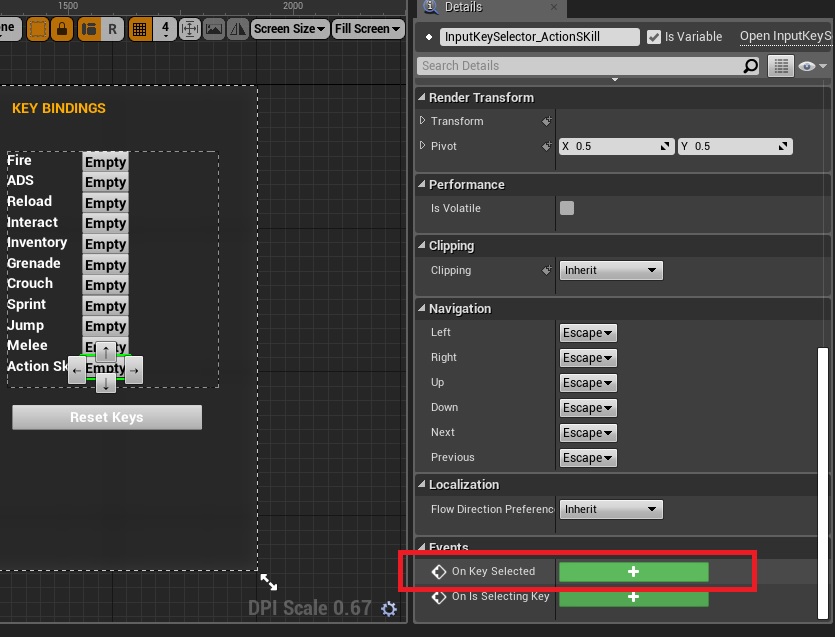Open the eye view options icon
Image resolution: width=835 pixels, height=637 pixels.
tap(811, 66)
